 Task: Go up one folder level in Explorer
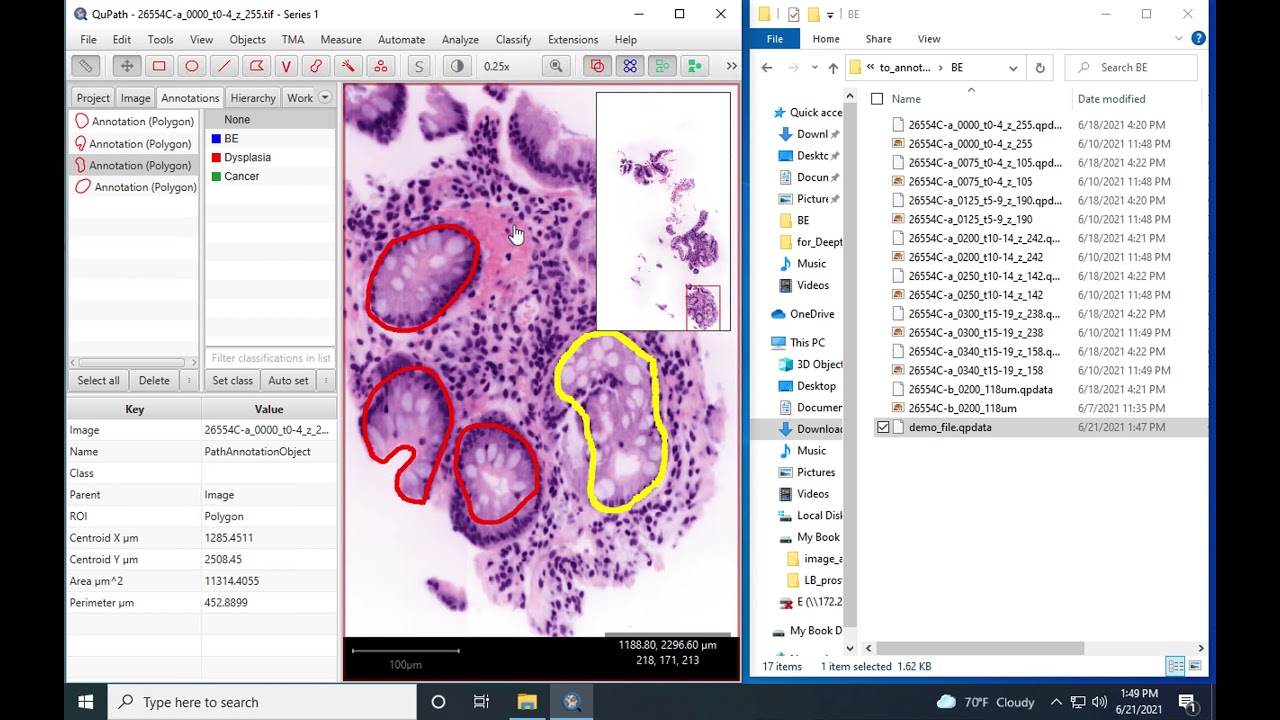[x=833, y=68]
